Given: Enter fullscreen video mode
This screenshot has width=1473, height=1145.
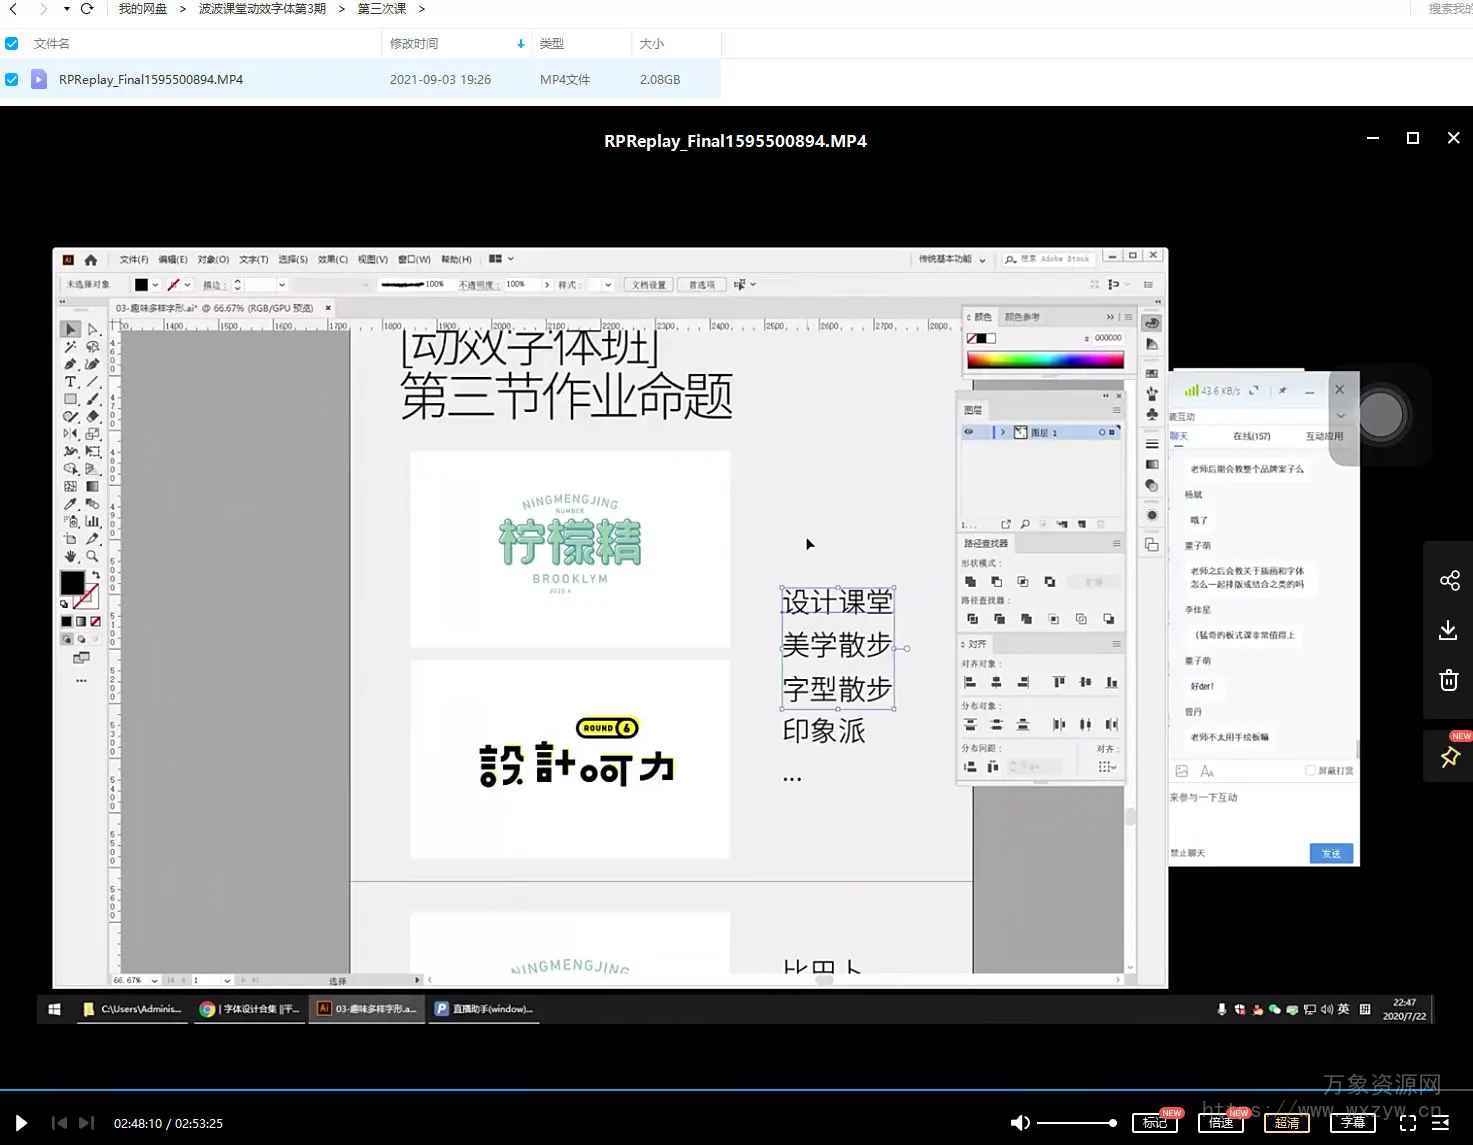Looking at the screenshot, I should [x=1408, y=1123].
